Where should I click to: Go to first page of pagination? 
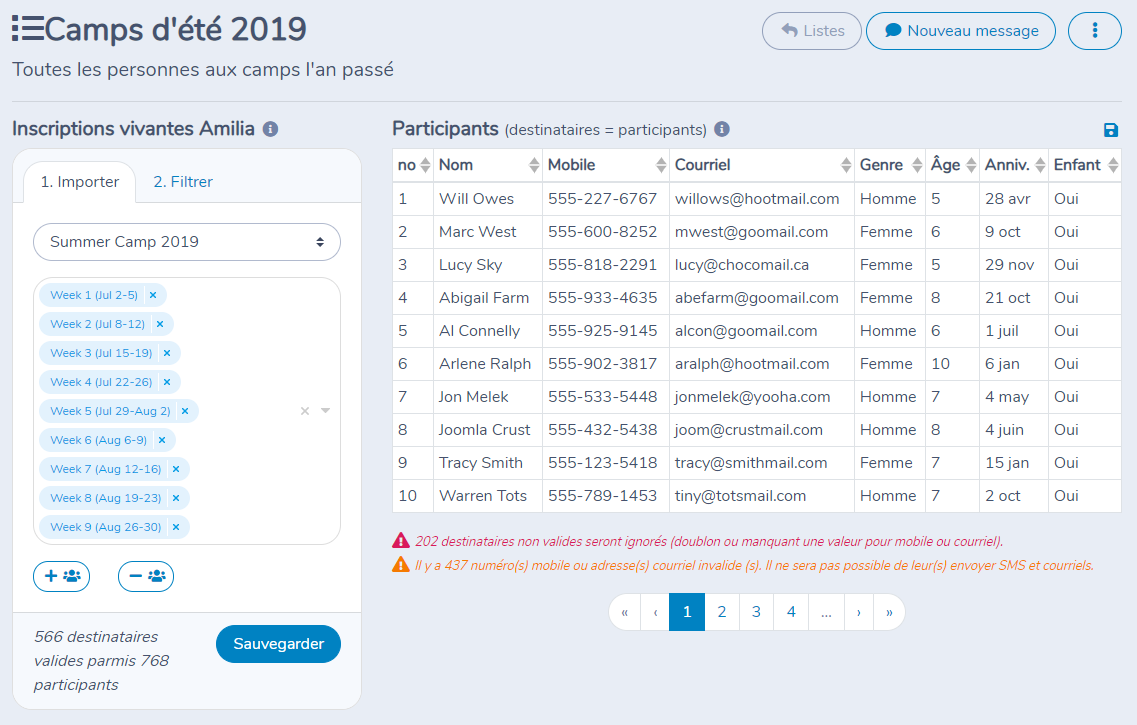[624, 613]
